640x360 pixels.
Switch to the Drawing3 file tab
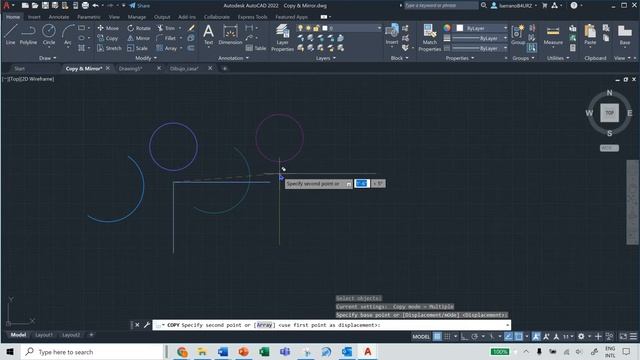[131, 68]
